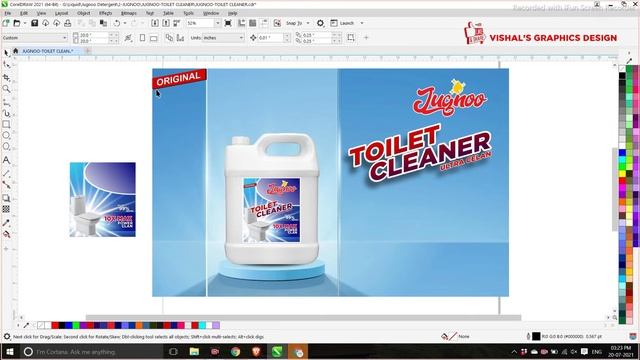Click the Import icon
The width and height of the screenshot is (640, 360).
point(155,23)
